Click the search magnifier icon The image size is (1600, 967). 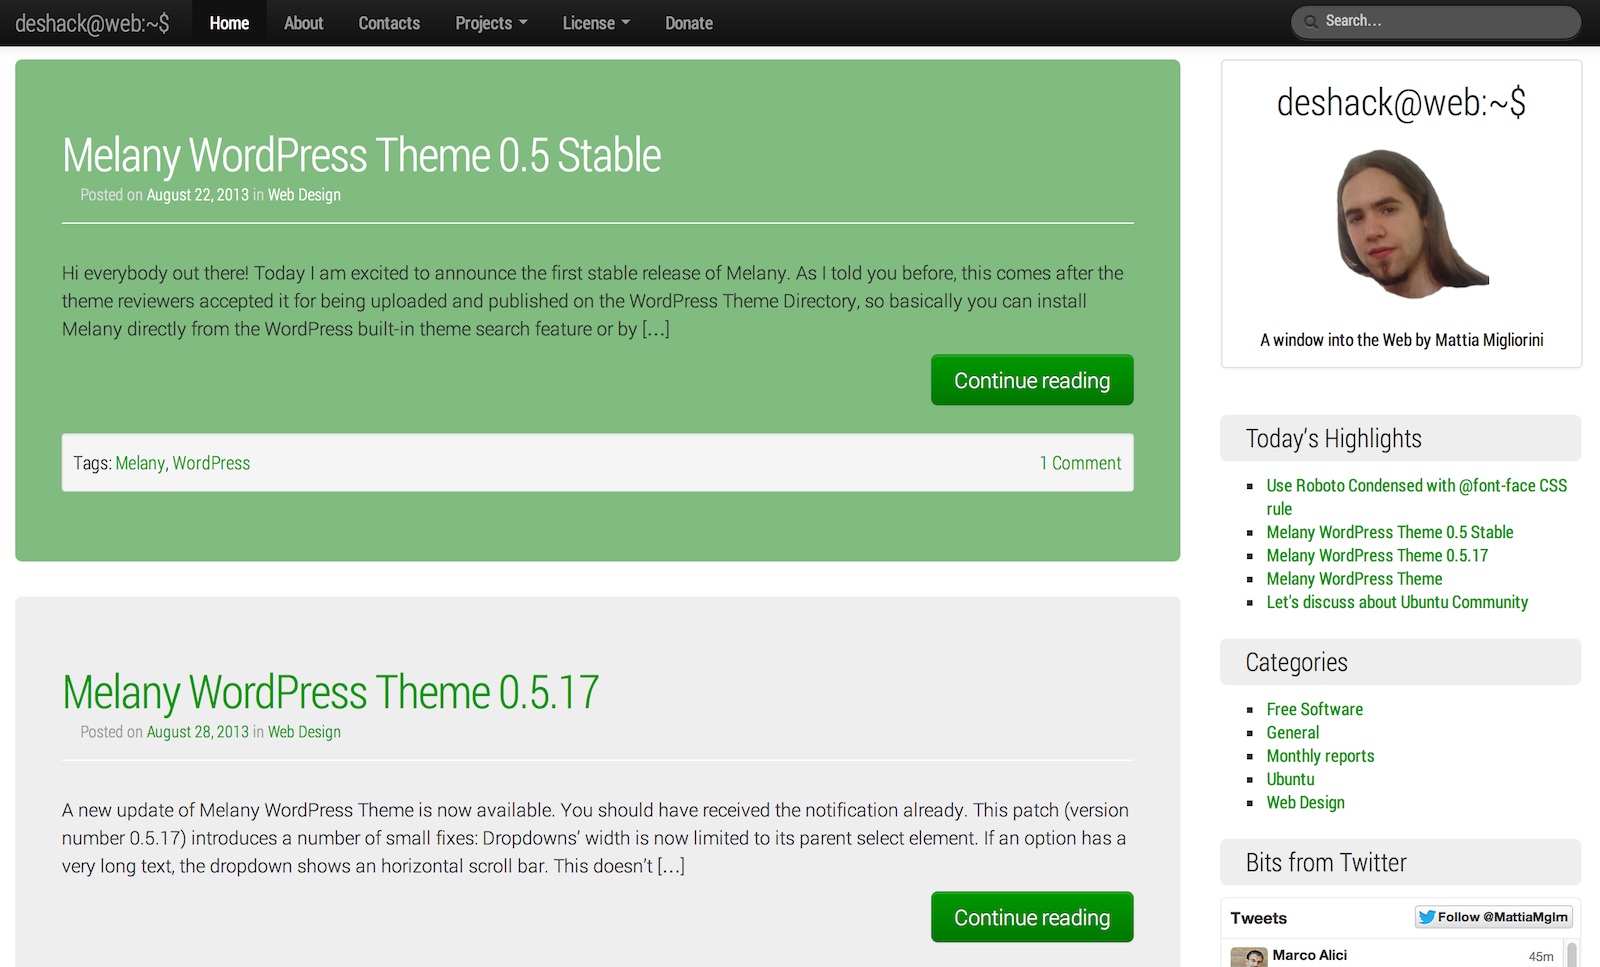point(1310,22)
